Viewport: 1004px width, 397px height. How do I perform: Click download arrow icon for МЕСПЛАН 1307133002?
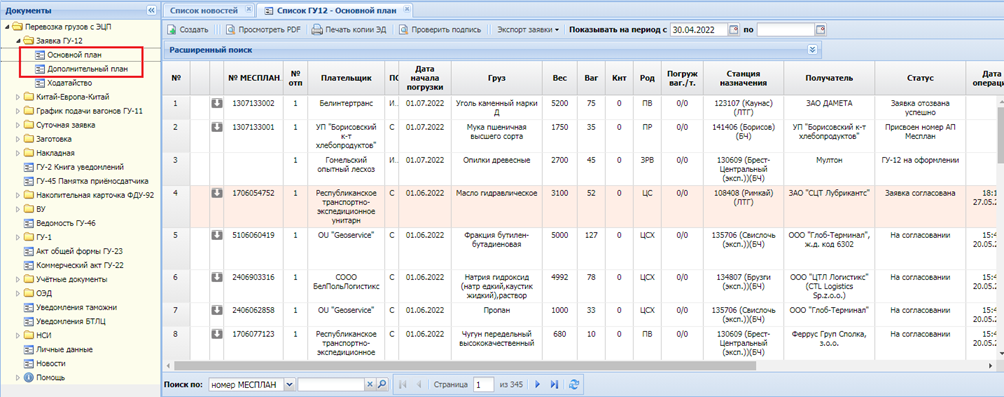217,102
